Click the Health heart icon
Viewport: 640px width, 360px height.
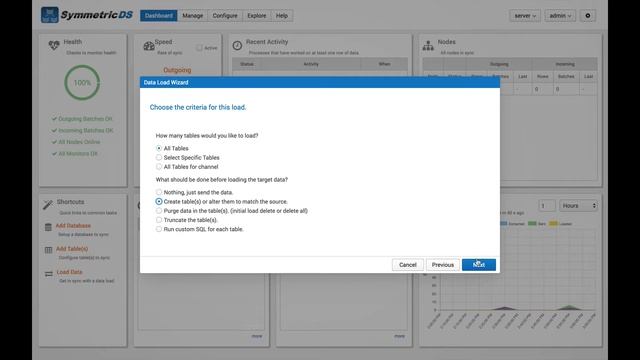pos(53,45)
